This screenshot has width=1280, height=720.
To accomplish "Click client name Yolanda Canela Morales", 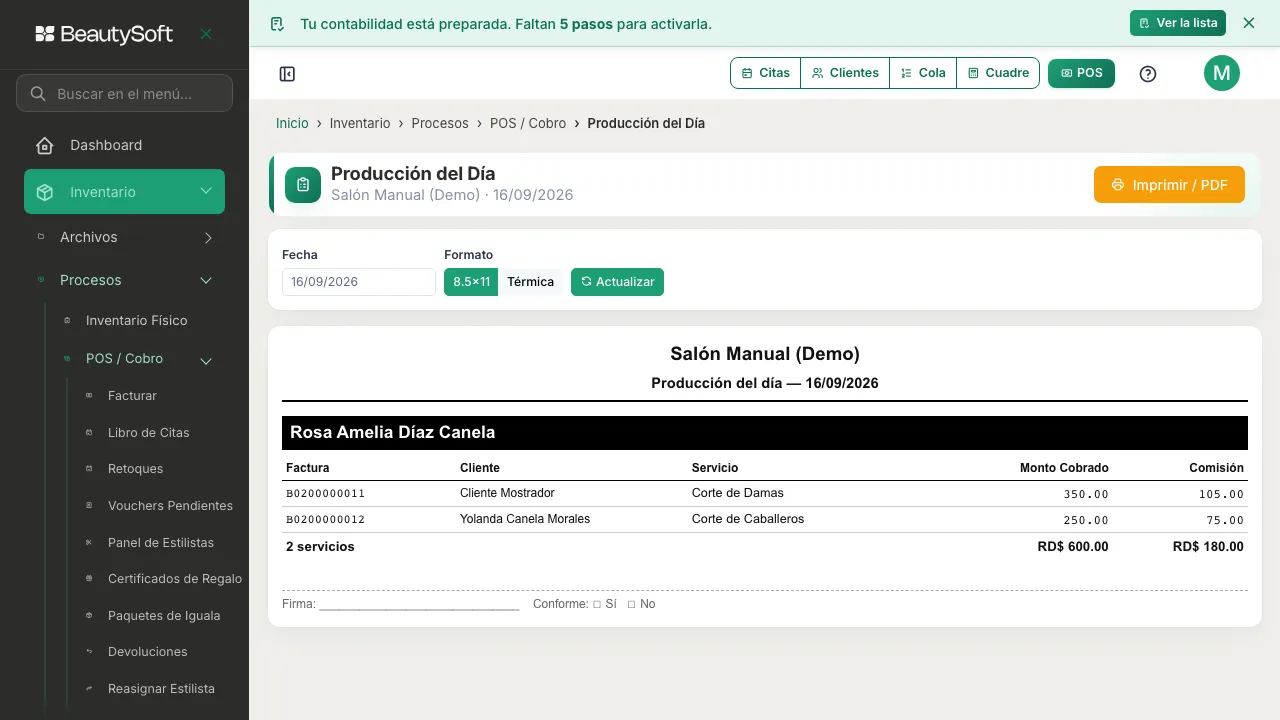I will point(525,519).
